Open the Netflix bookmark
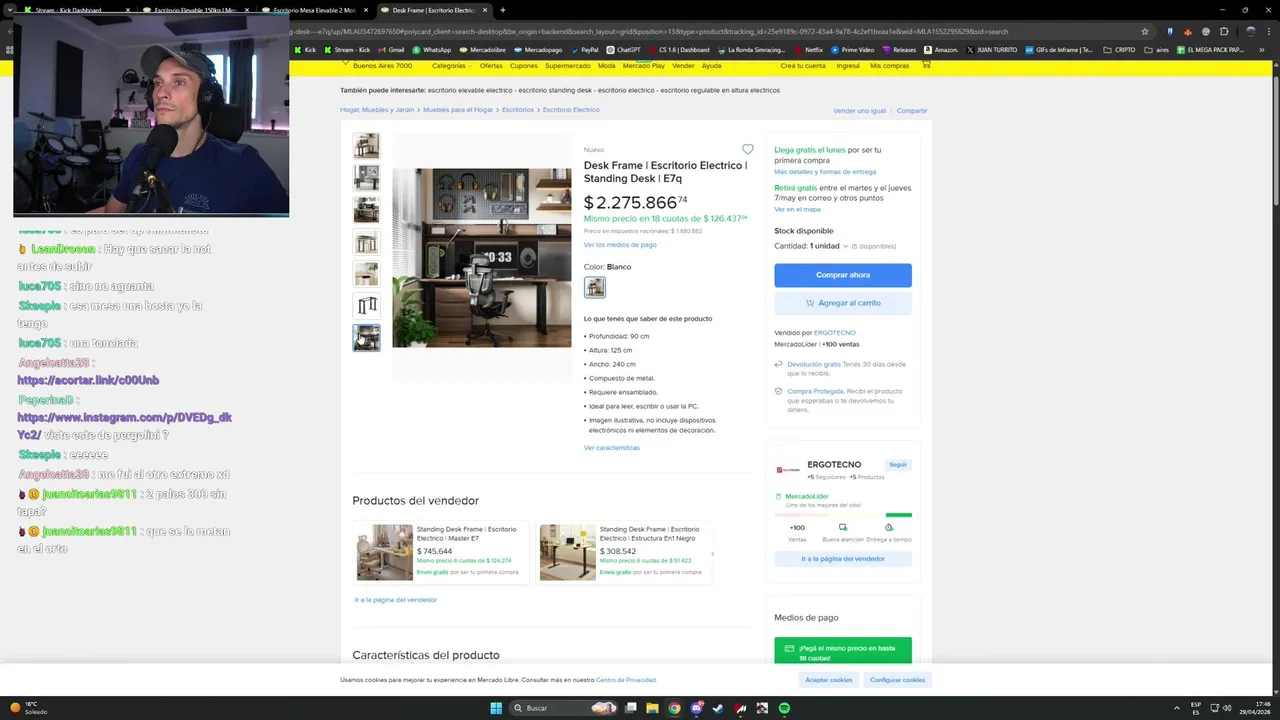1280x720 pixels. (x=809, y=49)
